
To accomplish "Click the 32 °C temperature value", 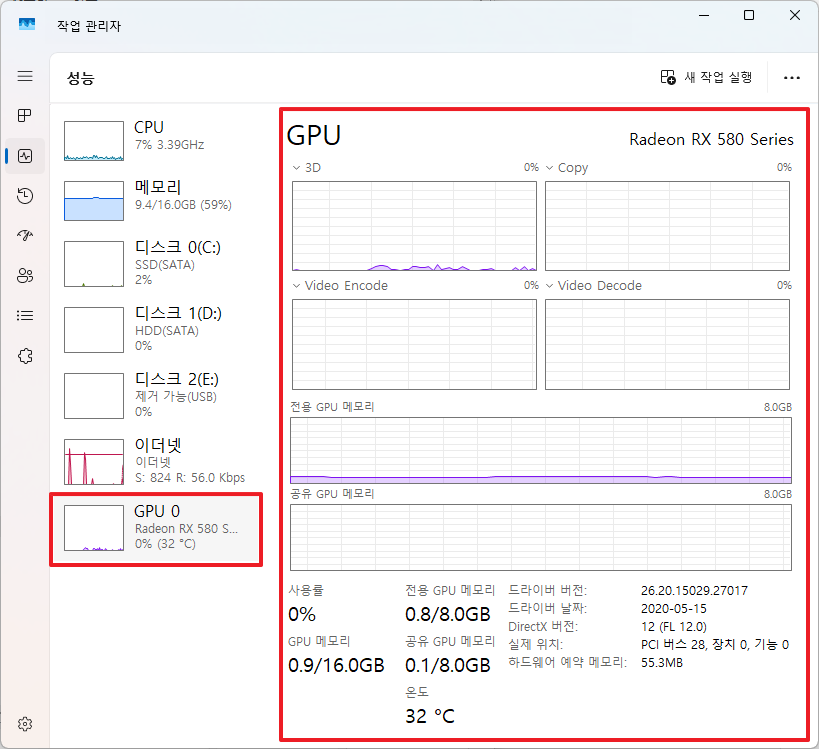I will coord(430,716).
